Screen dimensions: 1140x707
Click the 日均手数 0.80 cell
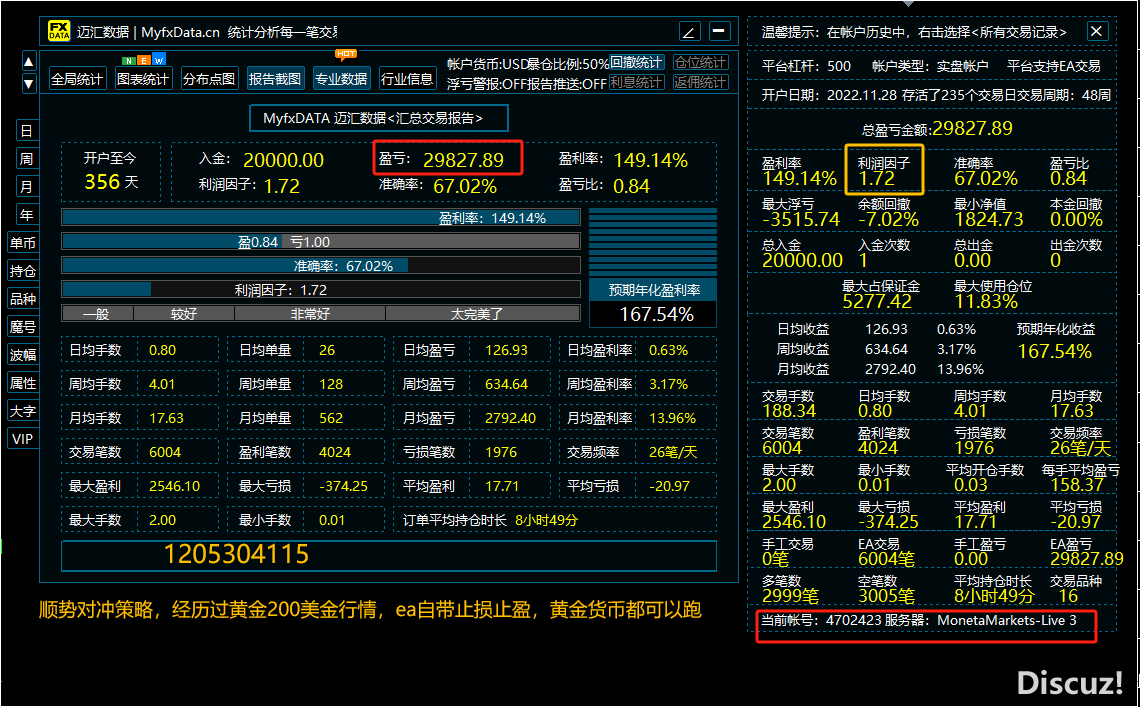point(140,350)
